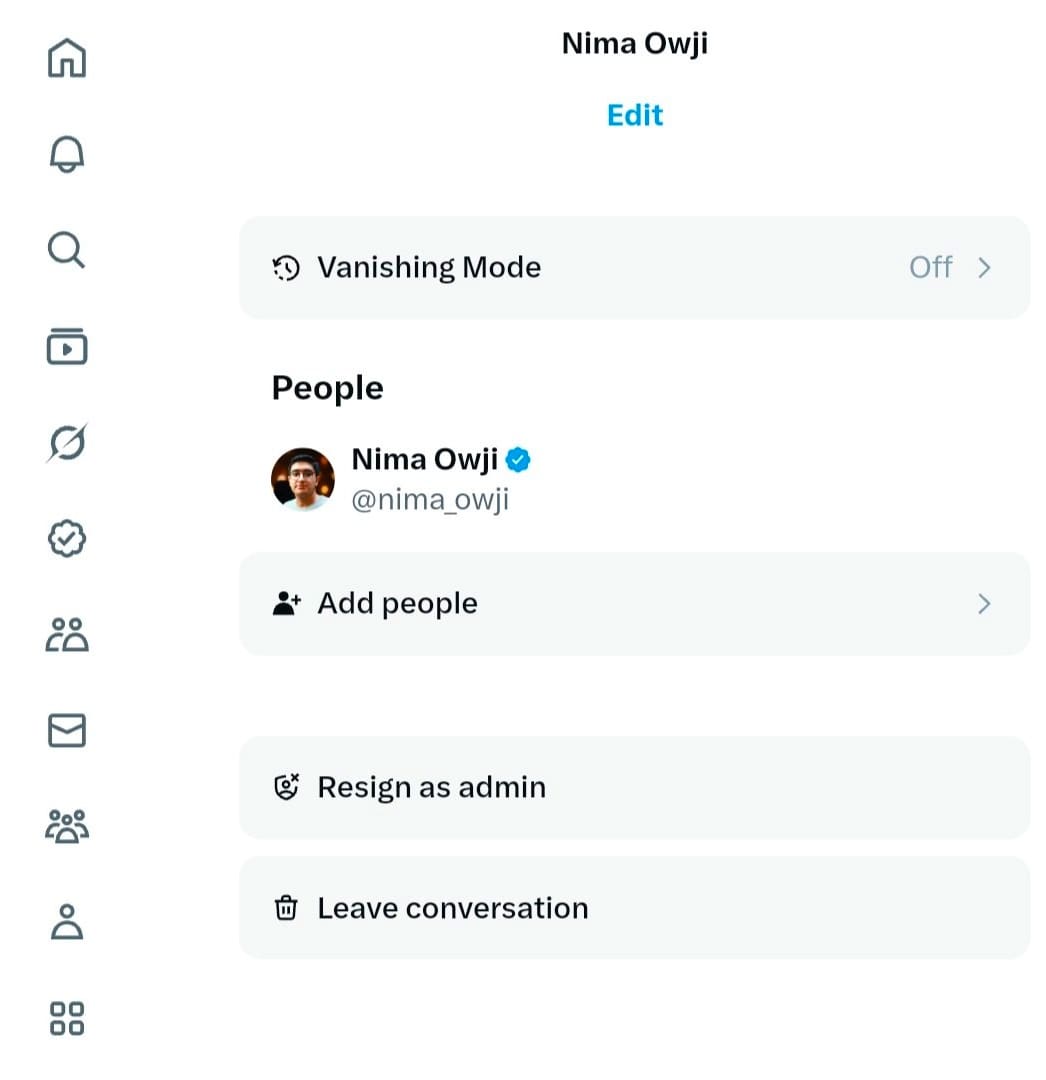Expand the Vanishing Mode chevron
This screenshot has height=1080, width=1046.
click(x=984, y=268)
